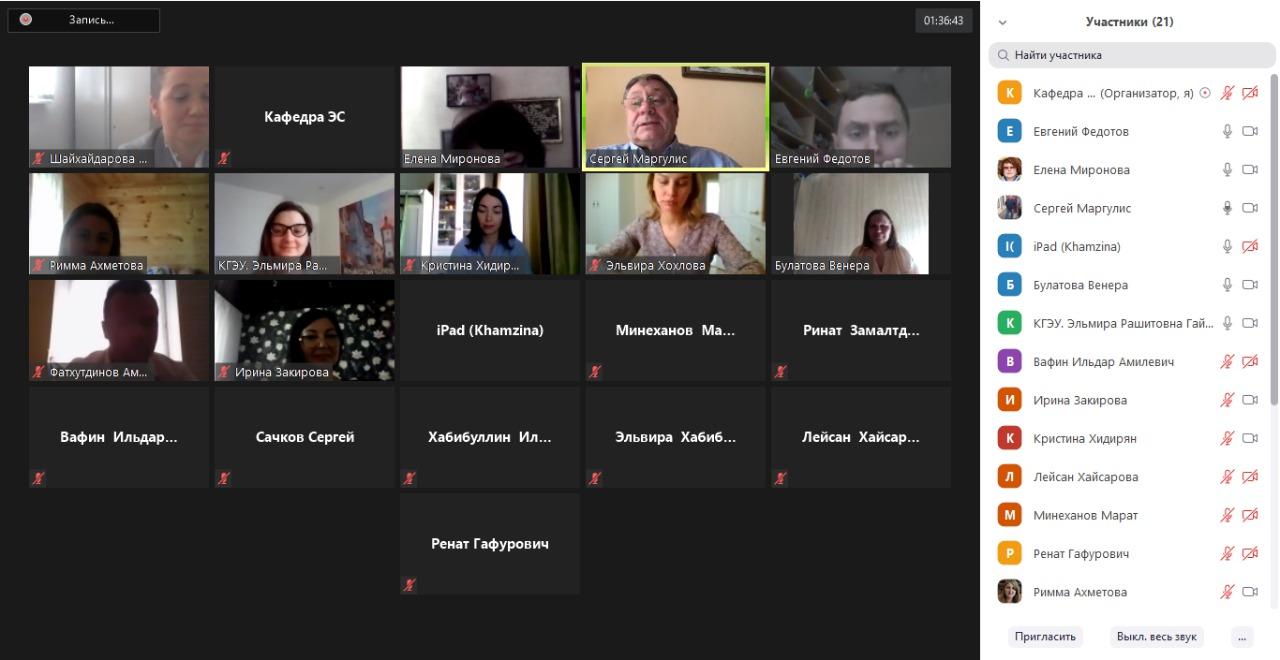Toggle the muted microphone for Лейсан Хайсарова
This screenshot has width=1280, height=660.
[1227, 476]
